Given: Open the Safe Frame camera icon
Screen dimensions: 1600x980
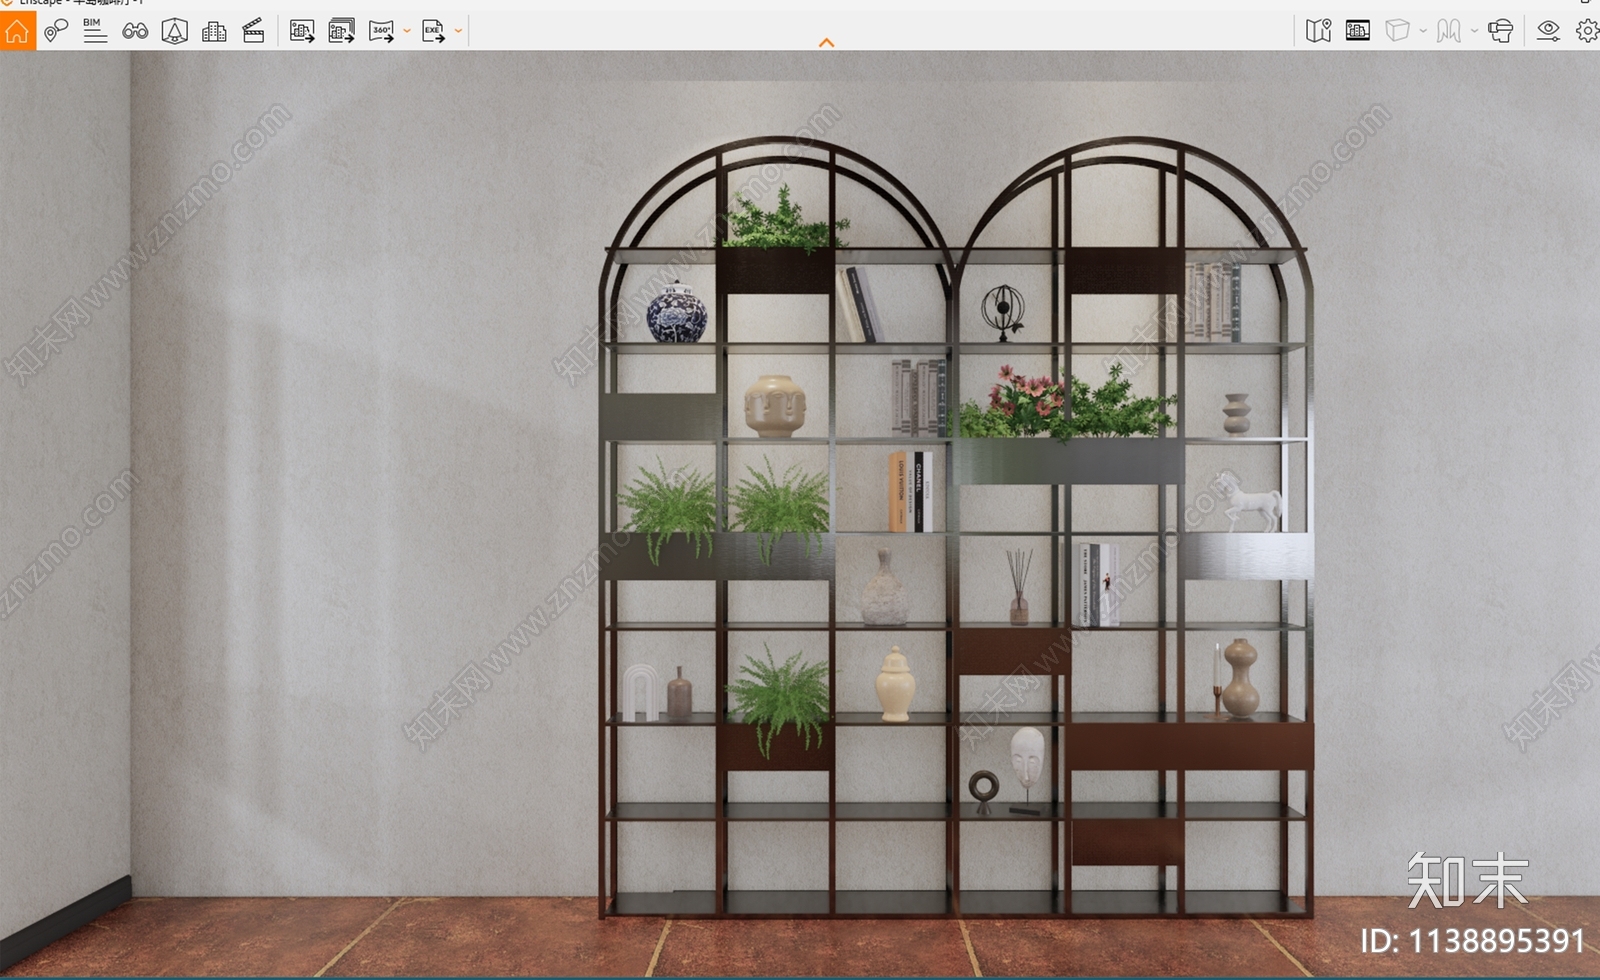Looking at the screenshot, I should click(x=174, y=31).
